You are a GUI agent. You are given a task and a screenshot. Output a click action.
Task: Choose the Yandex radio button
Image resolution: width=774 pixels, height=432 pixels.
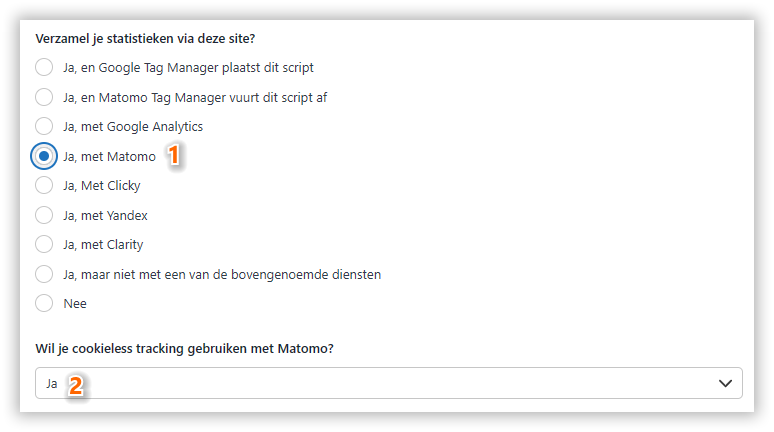pos(44,215)
